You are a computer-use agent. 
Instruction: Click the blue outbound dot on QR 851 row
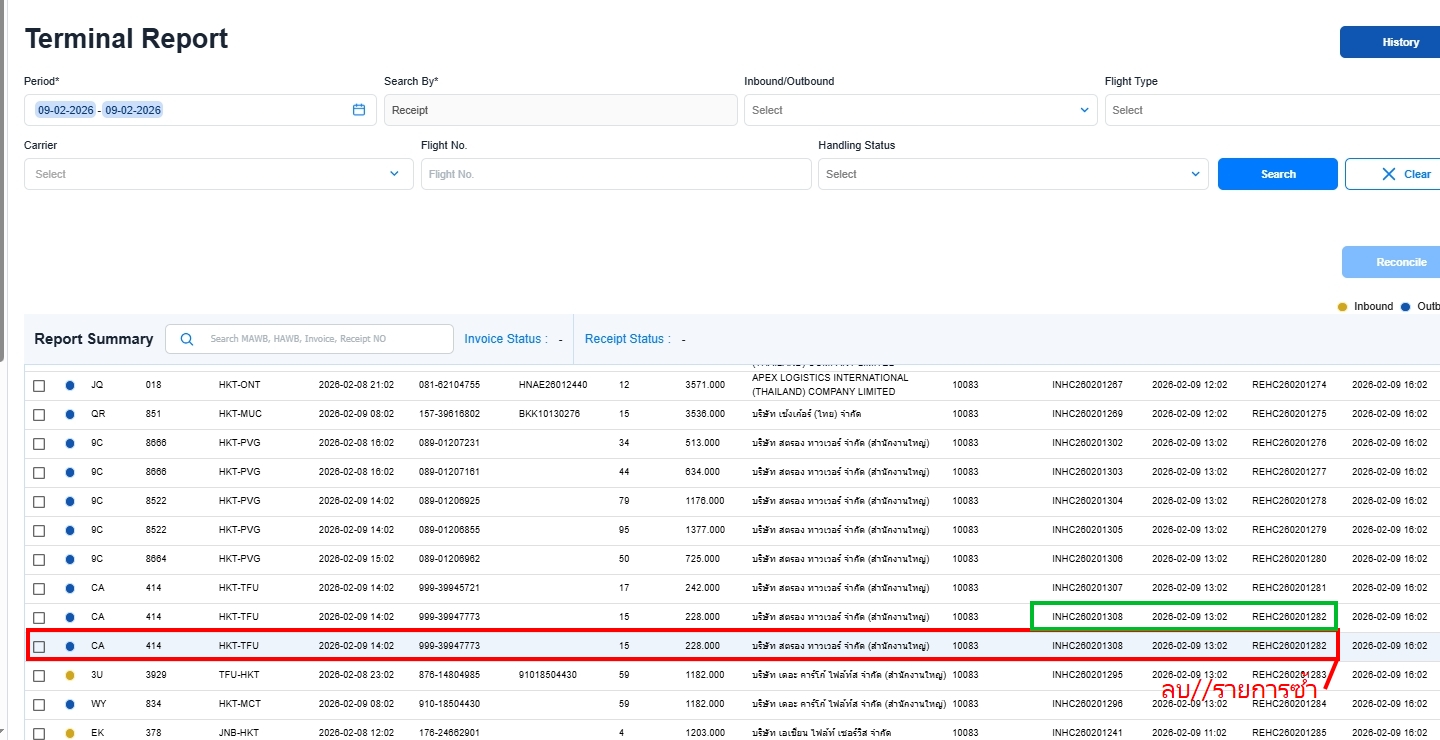pos(69,414)
